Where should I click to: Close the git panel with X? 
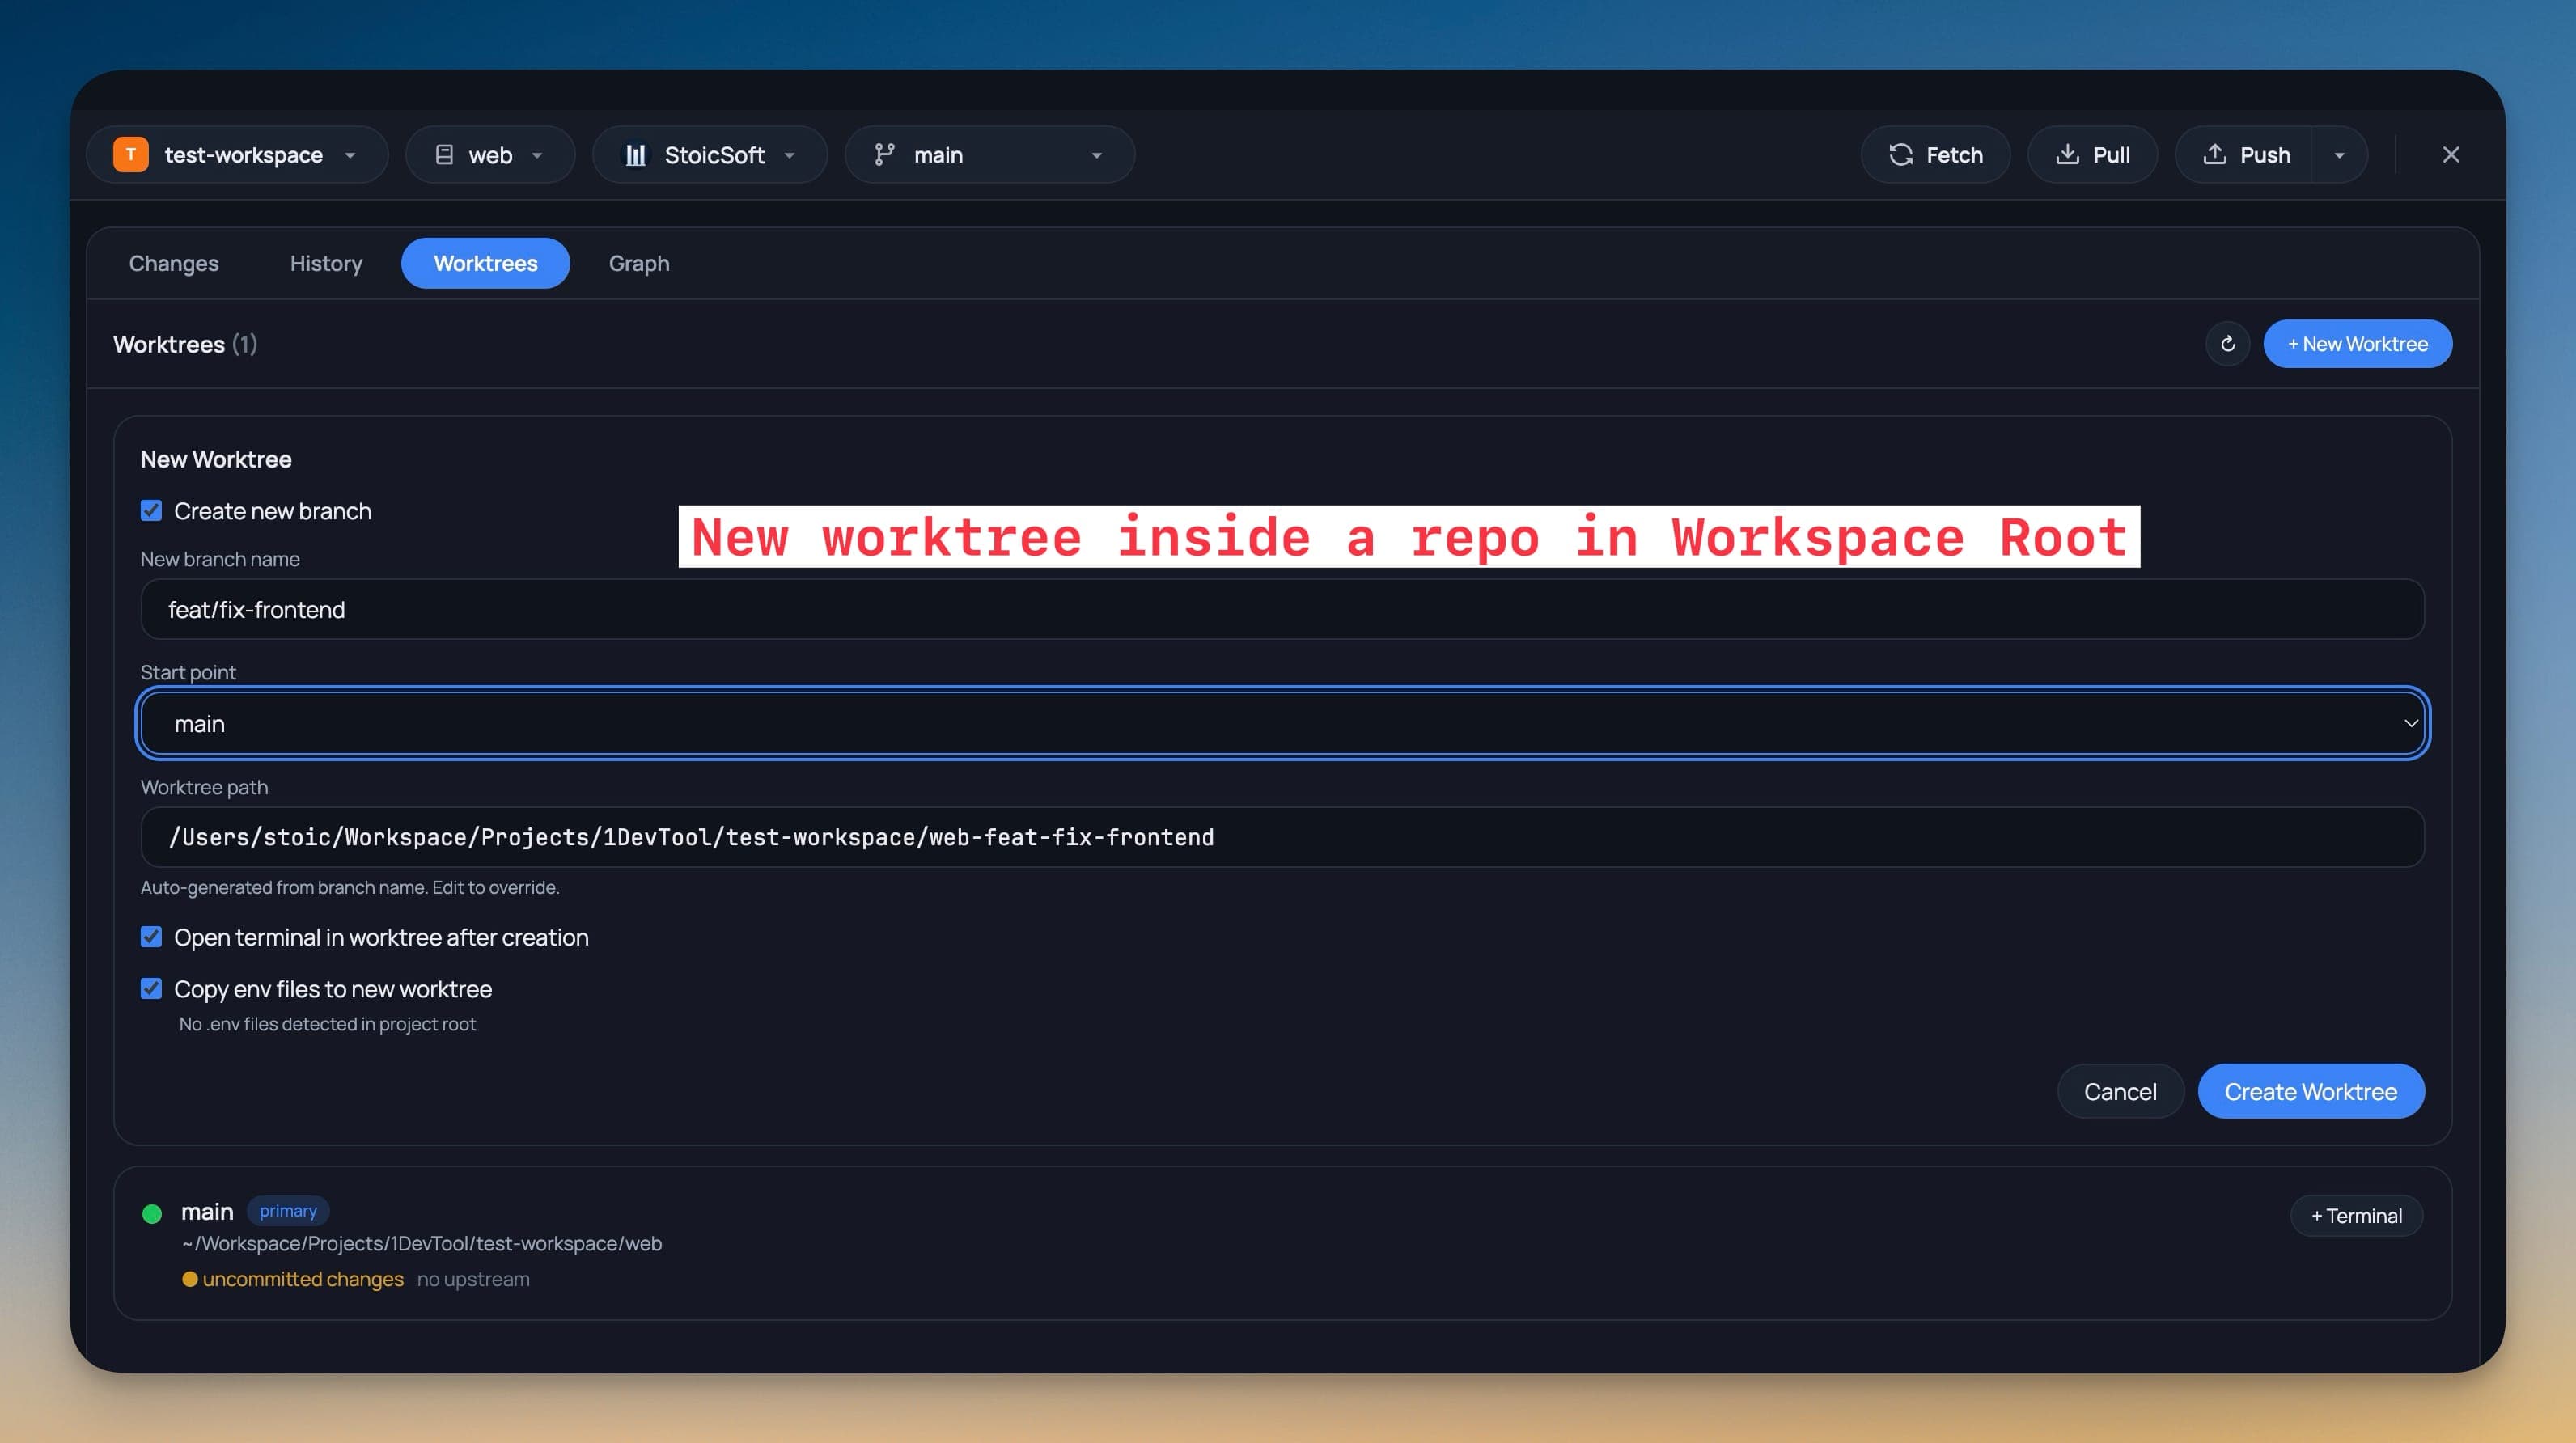coord(2450,155)
